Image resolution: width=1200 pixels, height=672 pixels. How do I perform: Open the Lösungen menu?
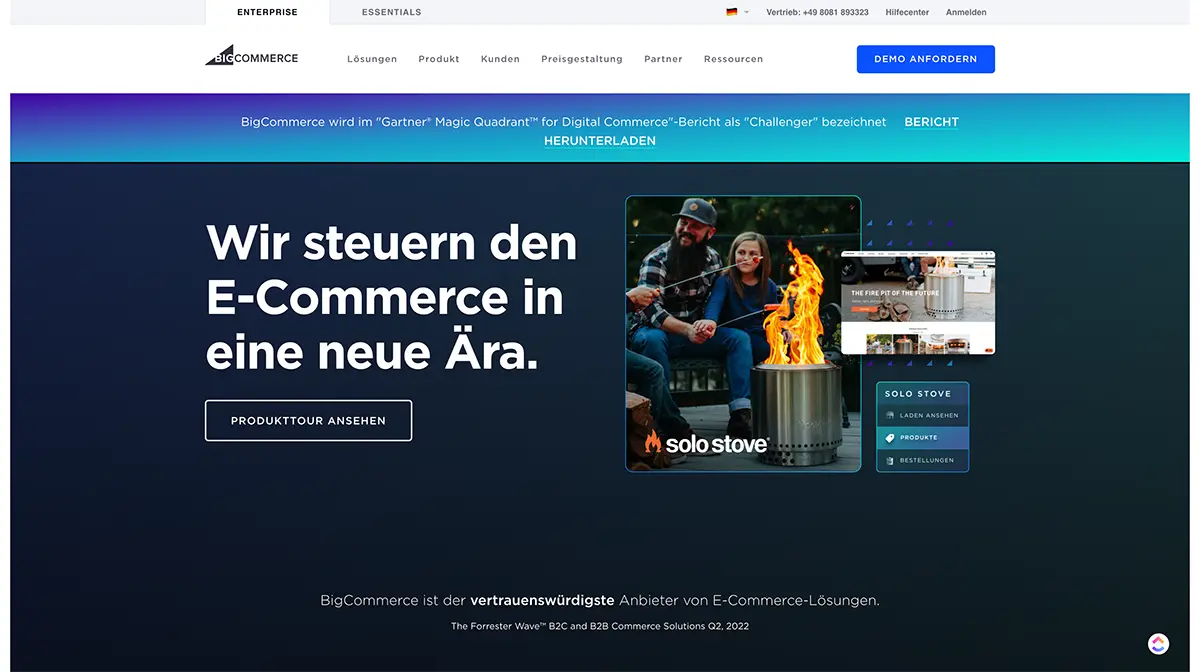372,59
